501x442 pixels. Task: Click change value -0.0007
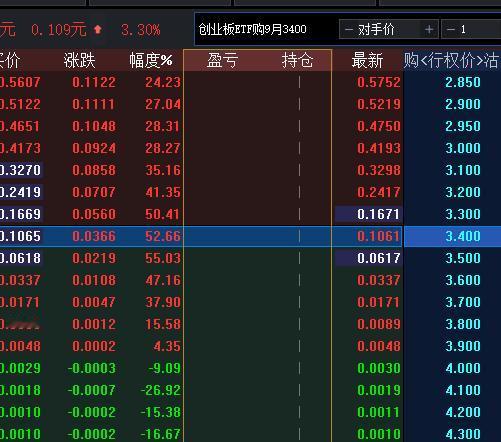tap(92, 390)
